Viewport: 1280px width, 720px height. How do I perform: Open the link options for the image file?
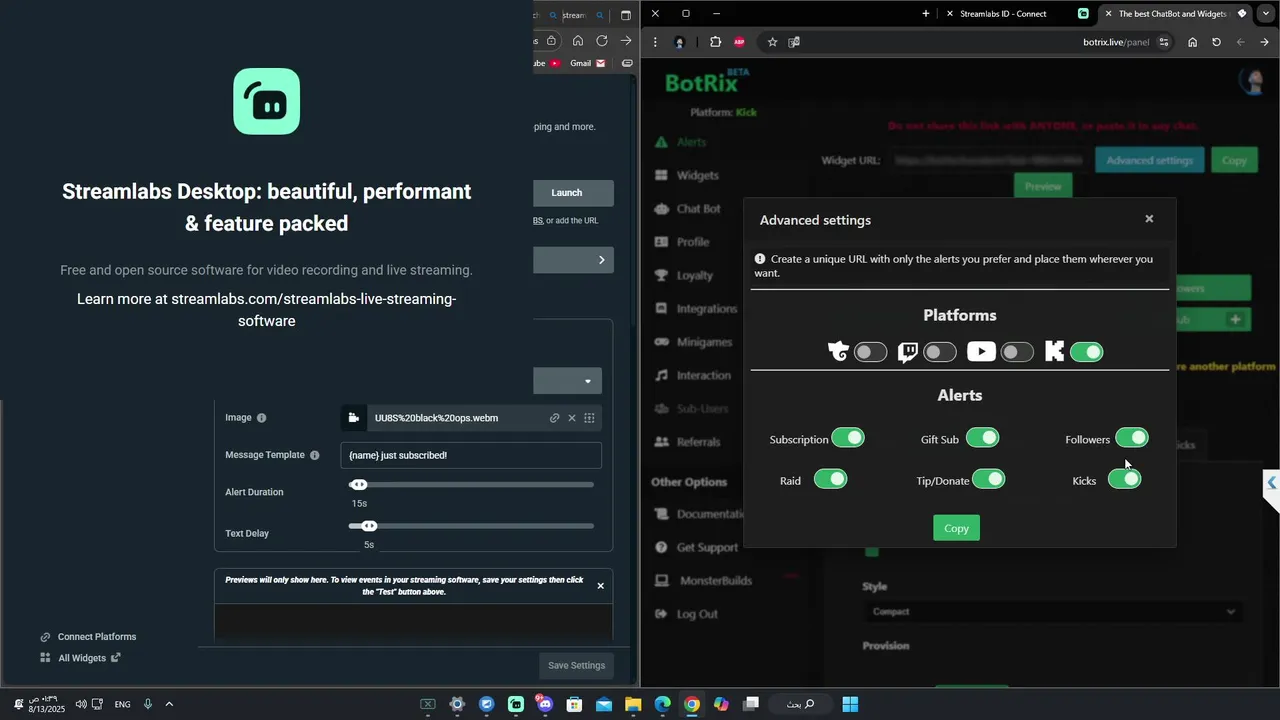[554, 418]
